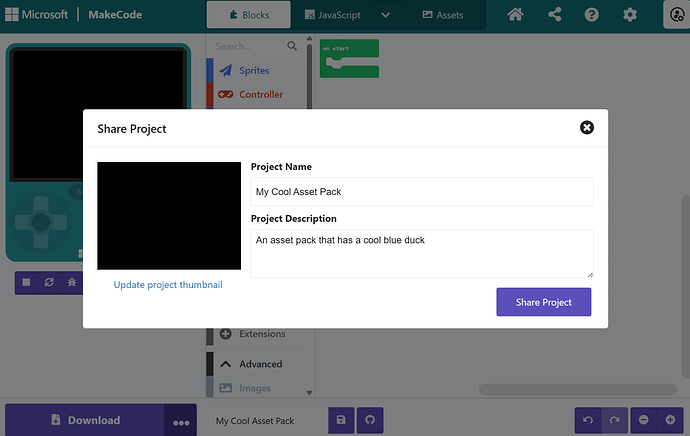Zoom out with minus icon
Viewport: 690px width, 436px height.
(x=644, y=420)
